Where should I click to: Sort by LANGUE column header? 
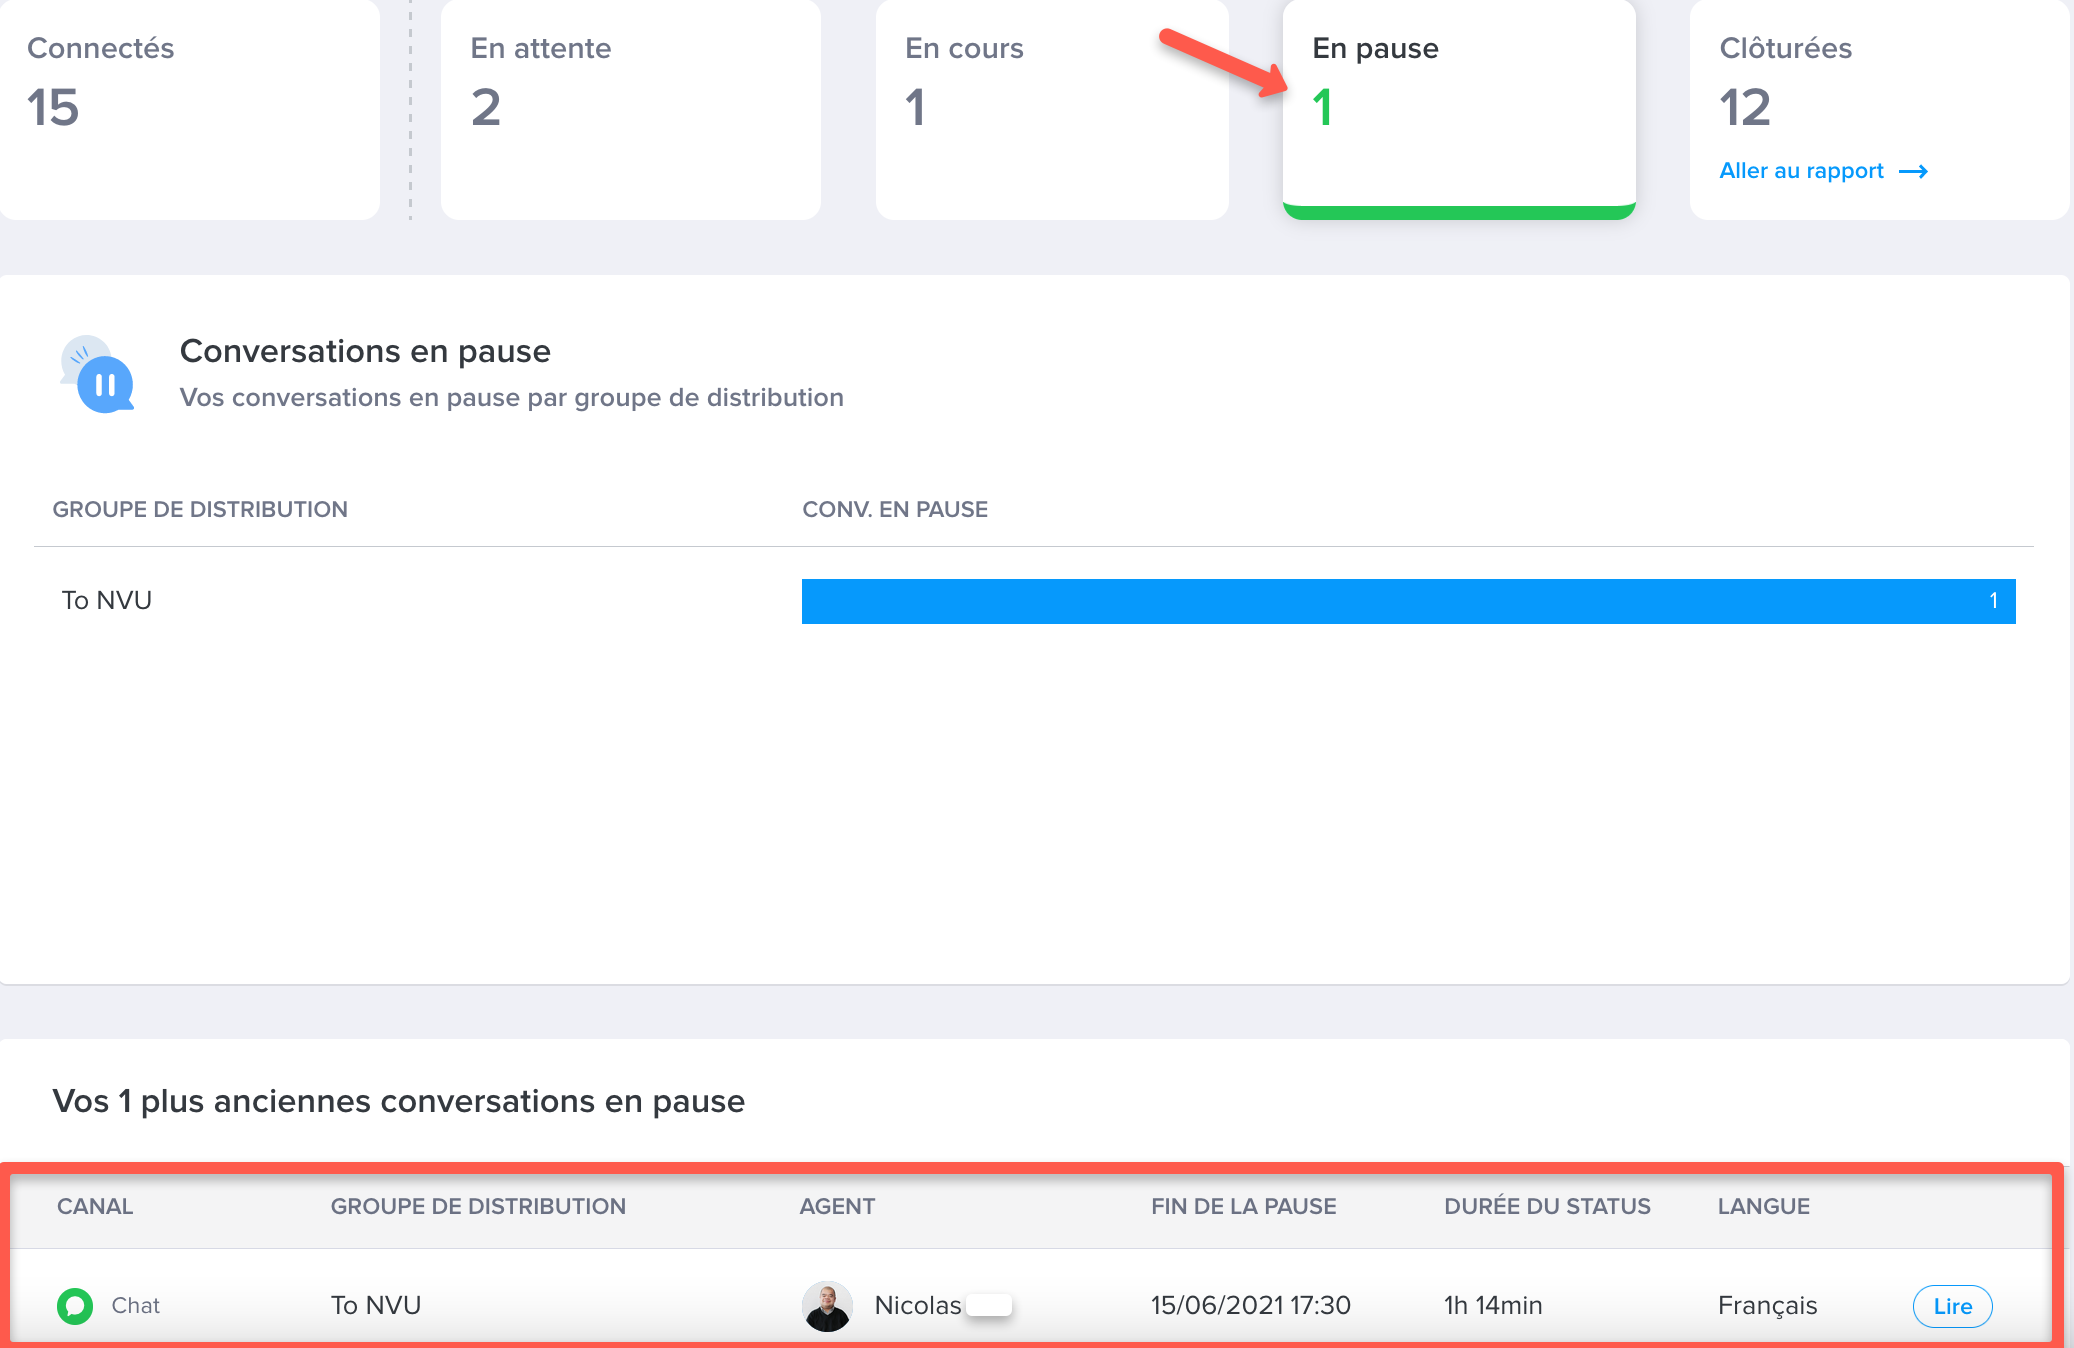point(1763,1206)
